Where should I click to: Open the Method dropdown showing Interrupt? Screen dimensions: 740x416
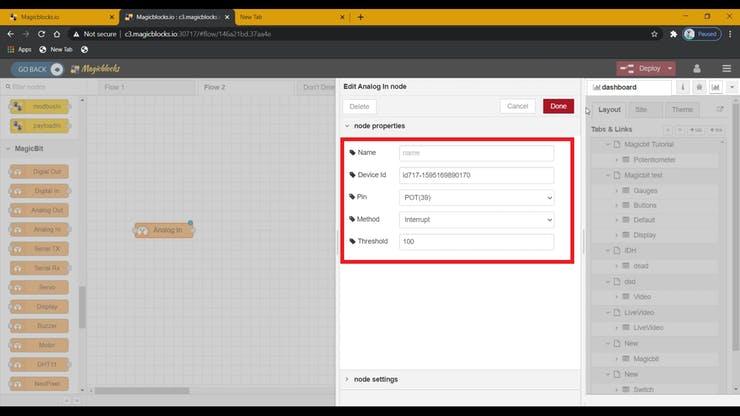pos(476,219)
